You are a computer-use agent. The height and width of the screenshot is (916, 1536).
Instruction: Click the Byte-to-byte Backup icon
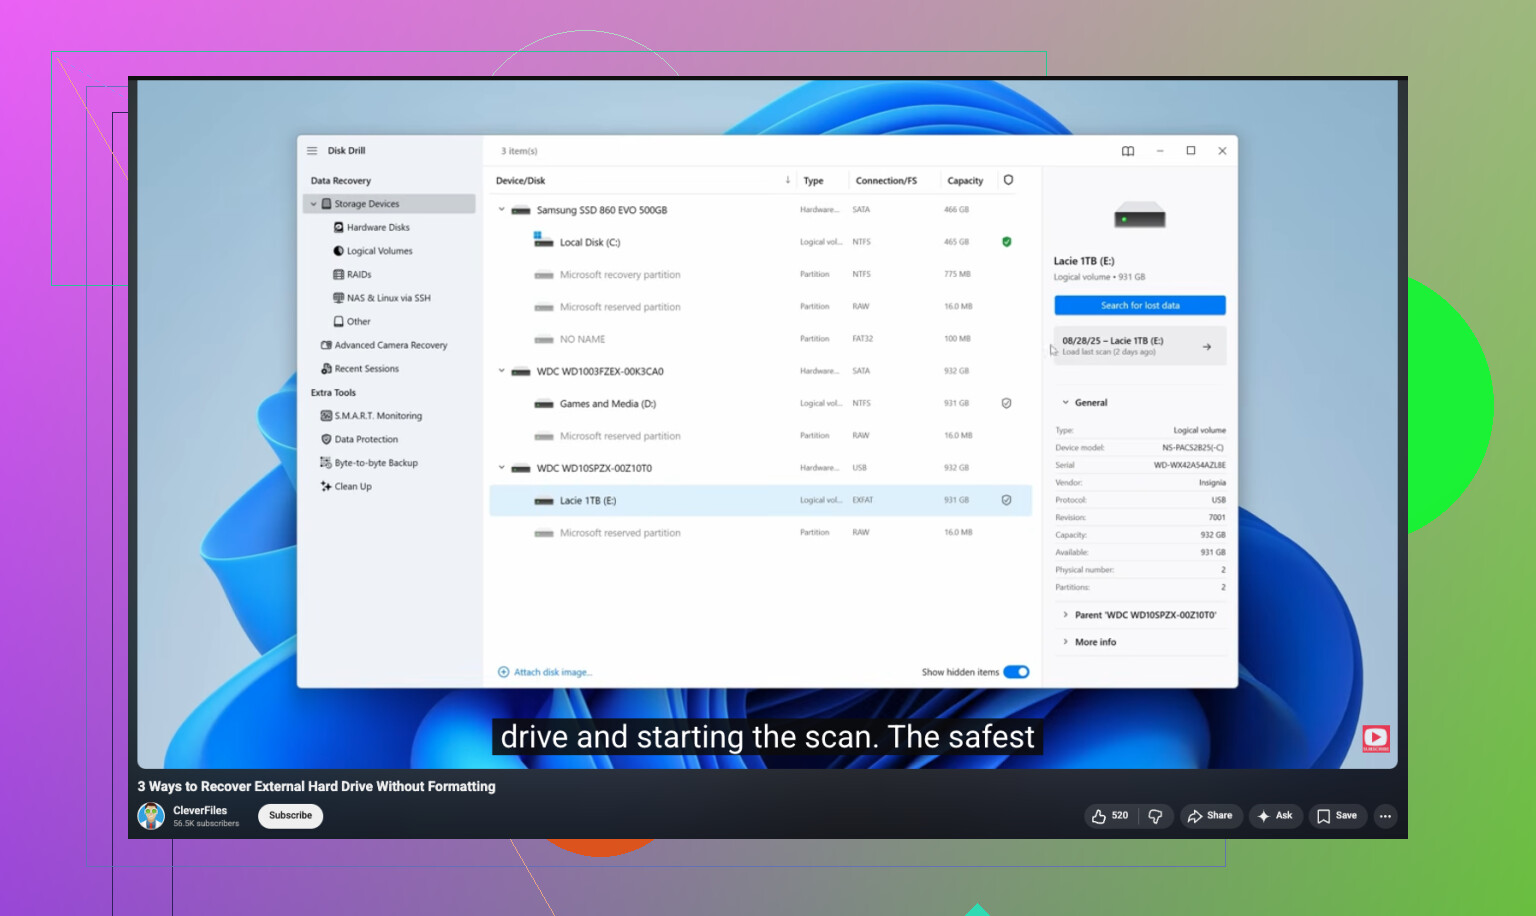pos(326,463)
